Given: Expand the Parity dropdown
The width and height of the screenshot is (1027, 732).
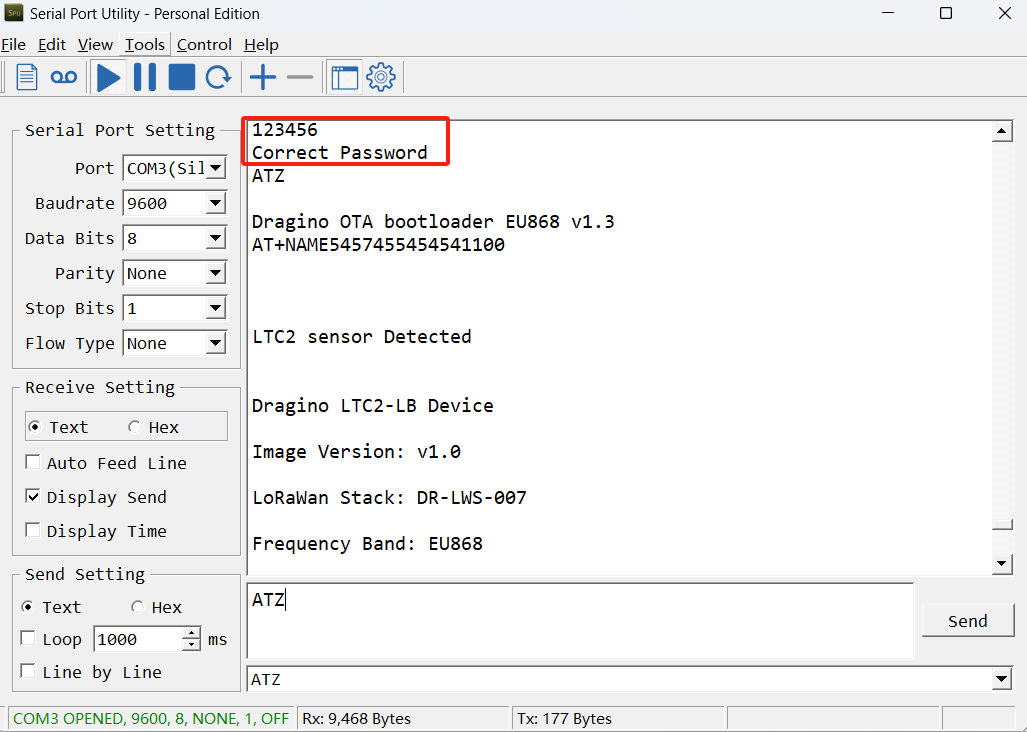Looking at the screenshot, I should point(215,274).
